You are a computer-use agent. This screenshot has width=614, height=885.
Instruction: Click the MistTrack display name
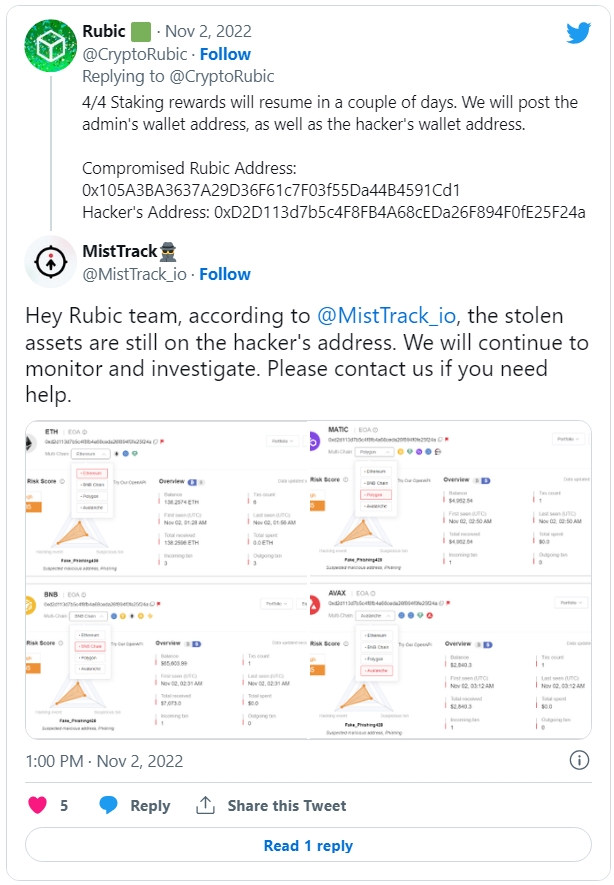pyautogui.click(x=120, y=251)
